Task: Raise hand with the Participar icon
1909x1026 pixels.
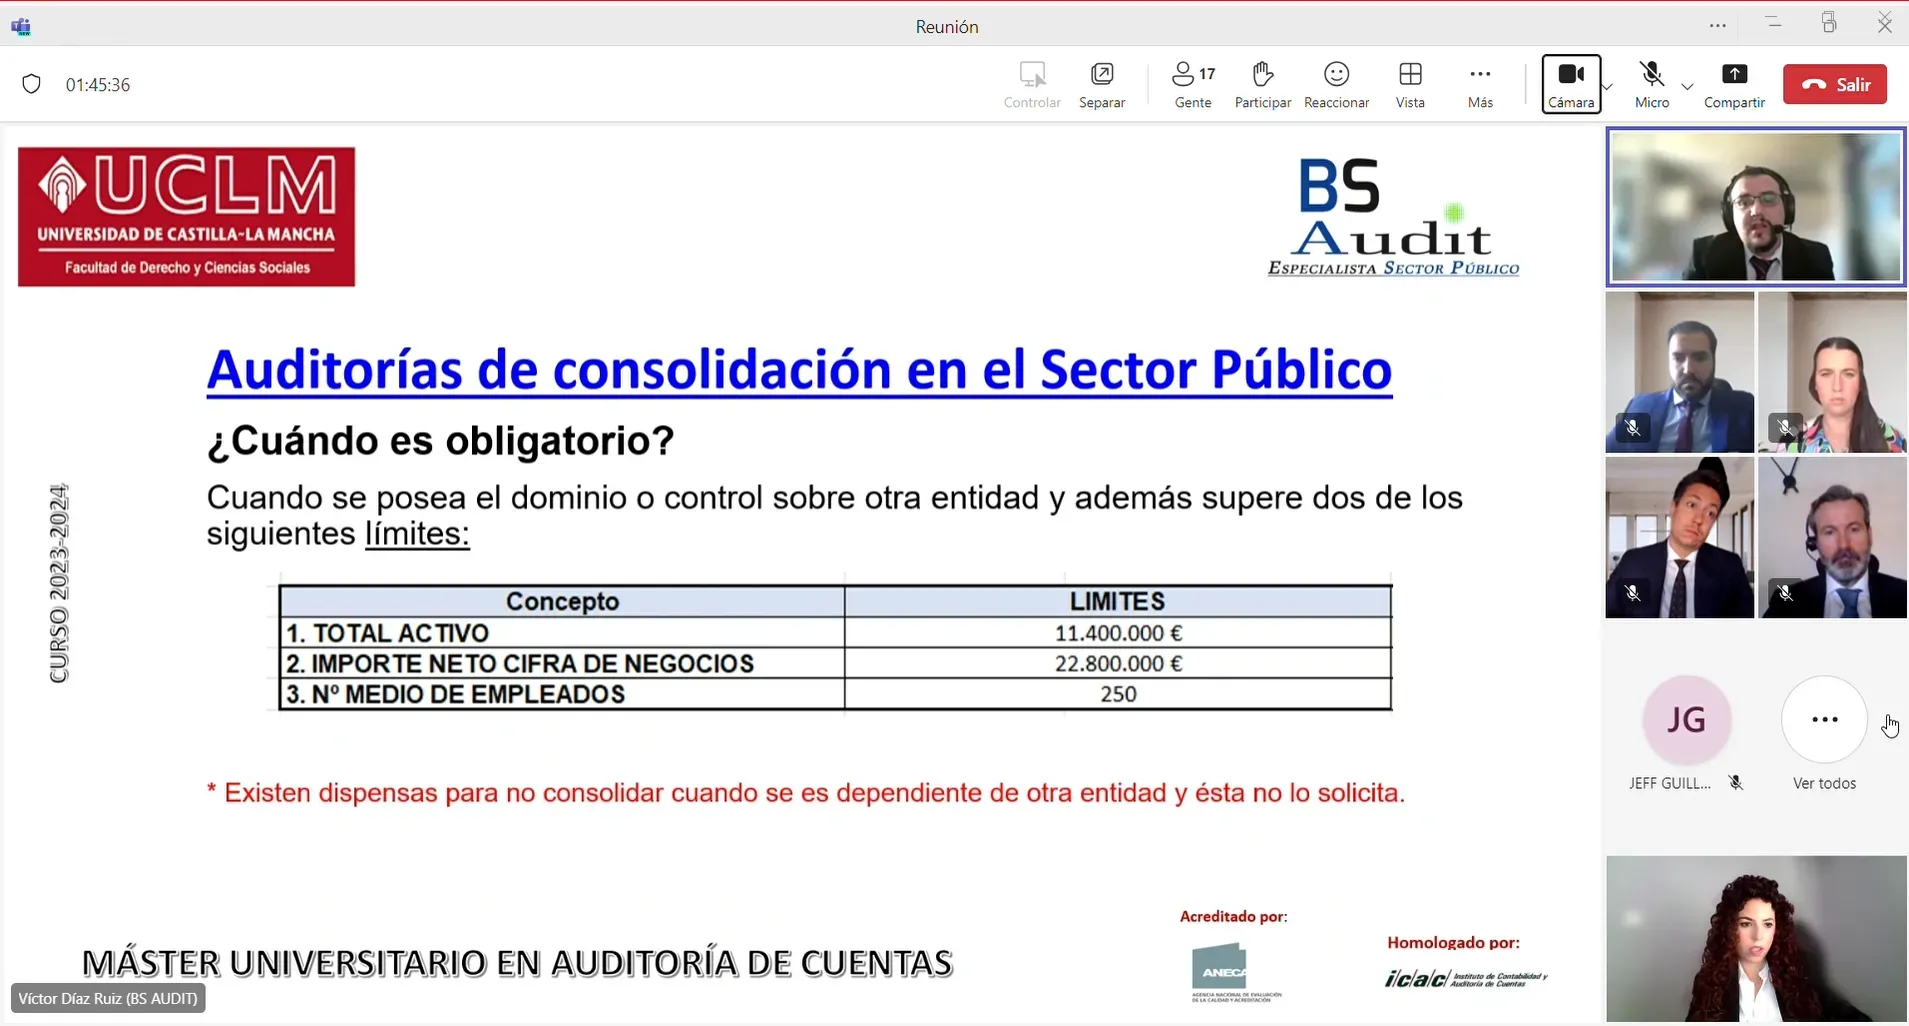Action: point(1262,84)
